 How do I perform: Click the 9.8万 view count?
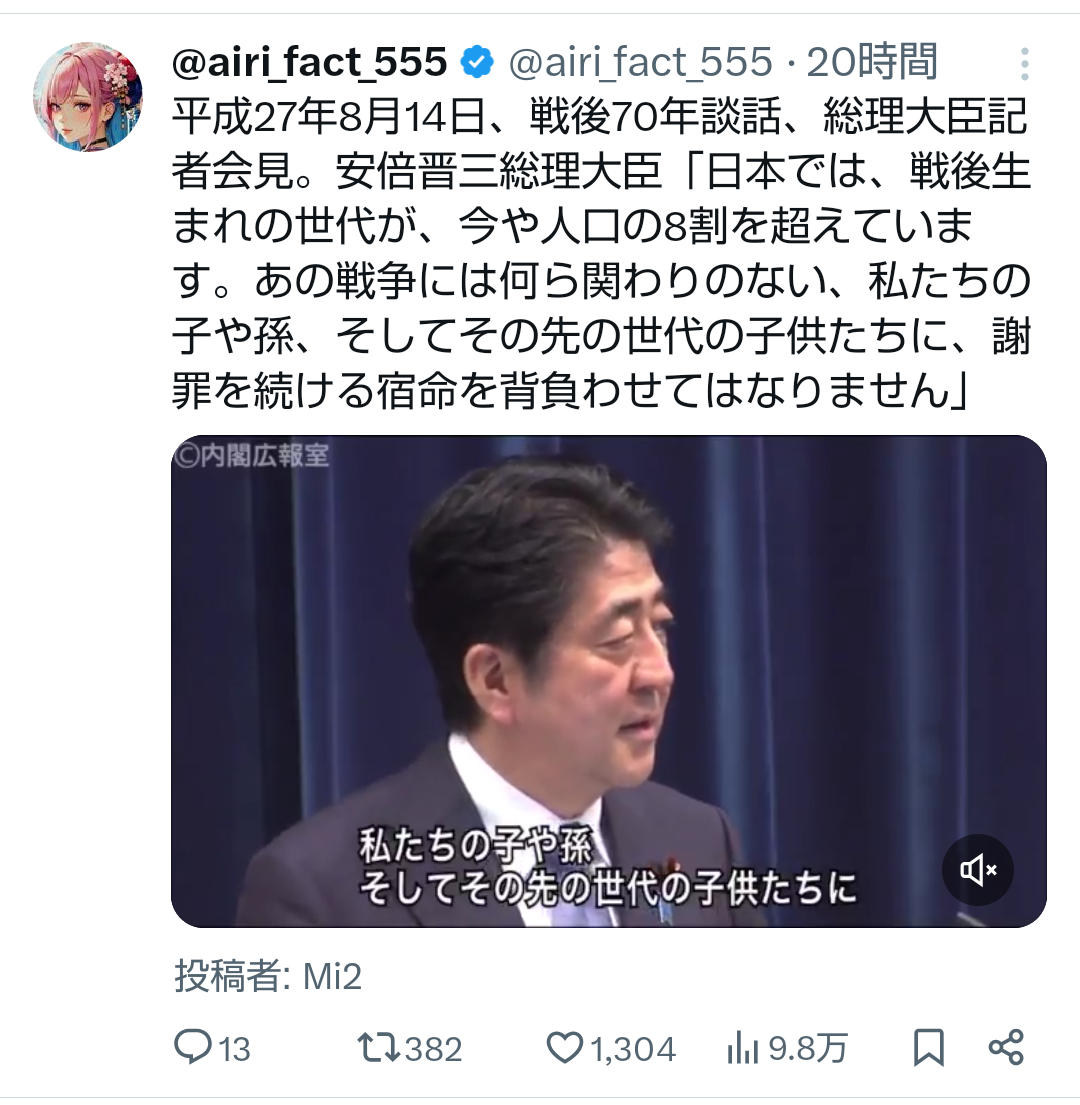(x=807, y=1049)
